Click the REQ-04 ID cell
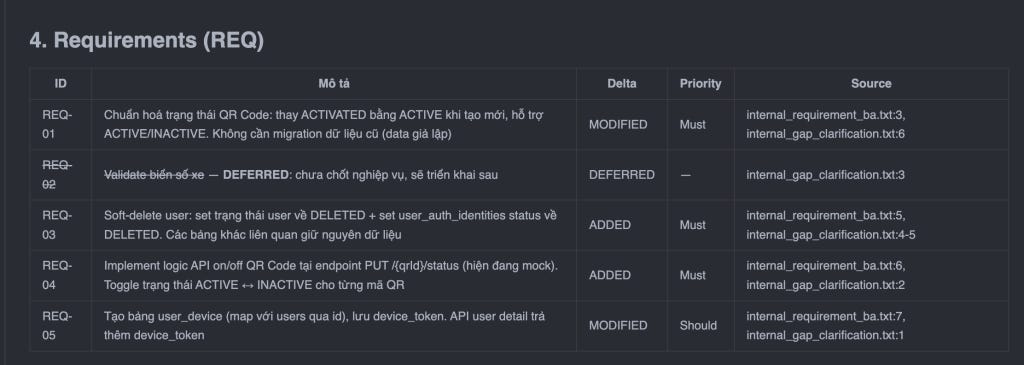This screenshot has height=365, width=1024. (x=57, y=276)
